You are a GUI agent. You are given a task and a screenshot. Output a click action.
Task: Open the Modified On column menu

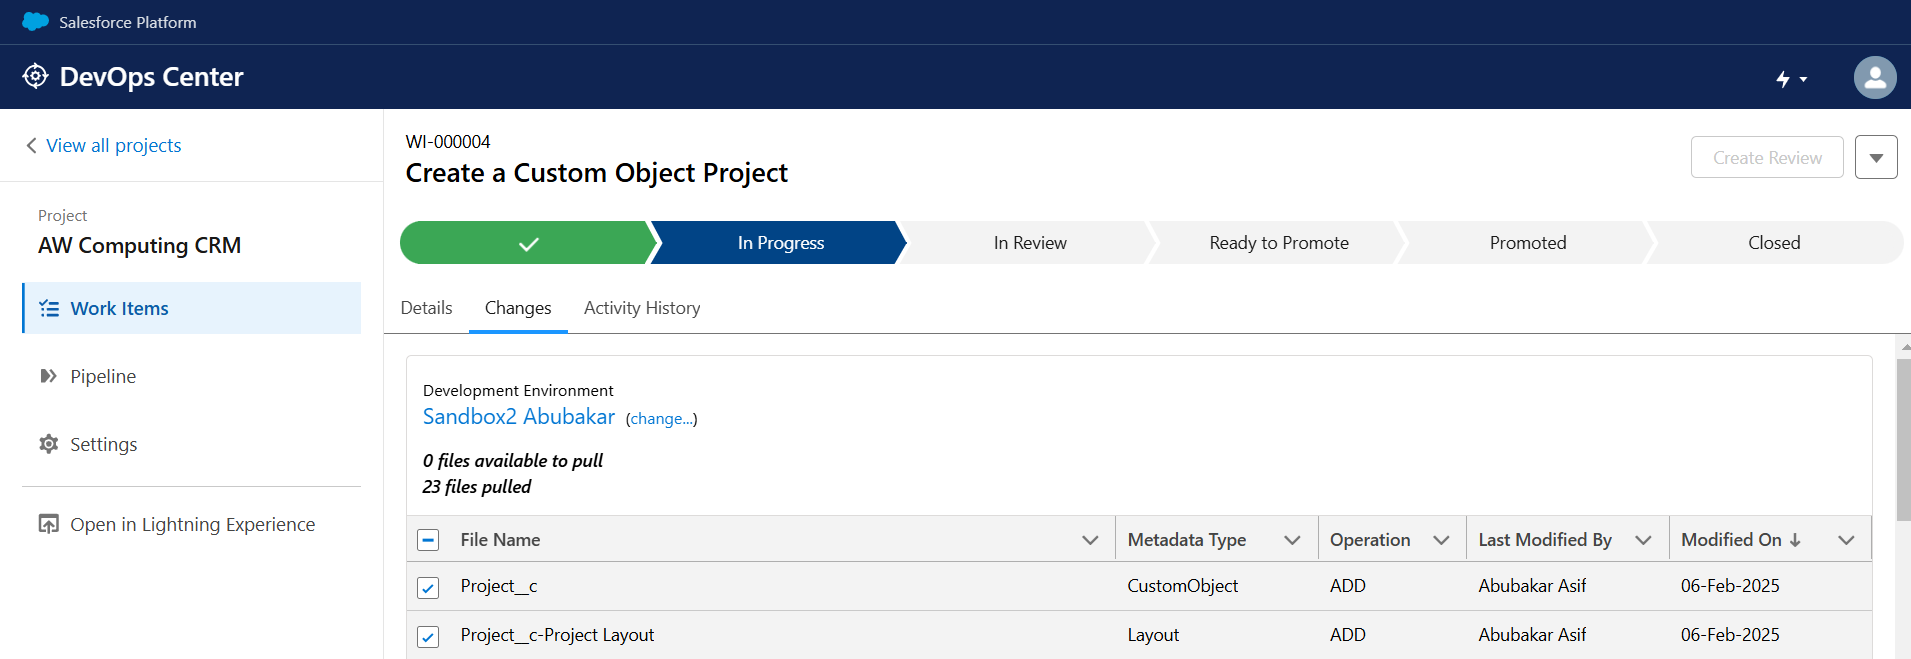point(1846,540)
